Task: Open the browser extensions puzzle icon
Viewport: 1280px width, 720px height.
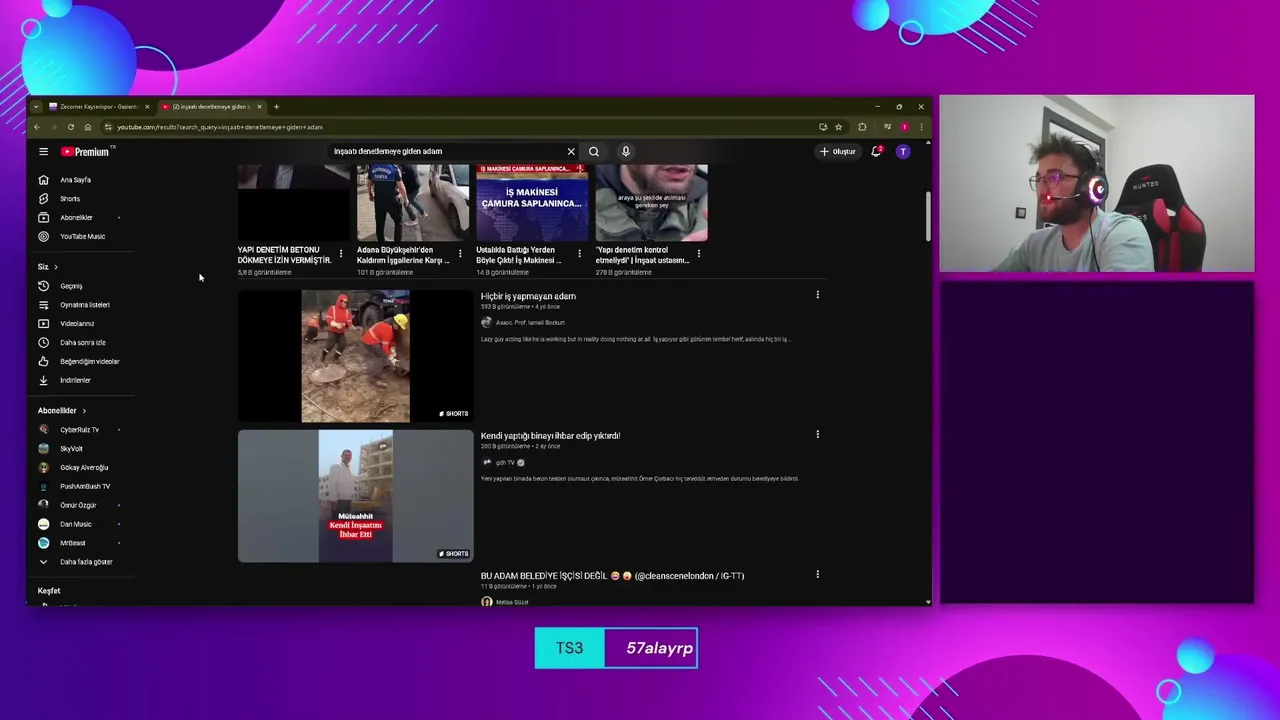Action: tap(862, 127)
